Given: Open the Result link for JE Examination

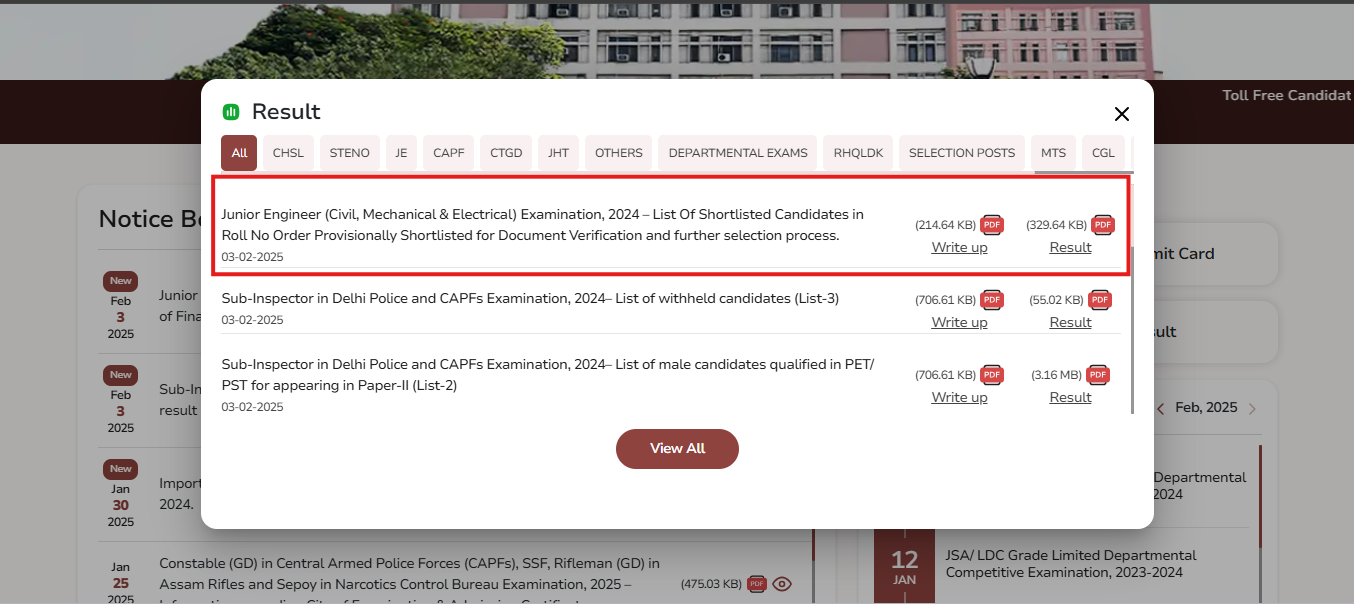Looking at the screenshot, I should 1070,247.
